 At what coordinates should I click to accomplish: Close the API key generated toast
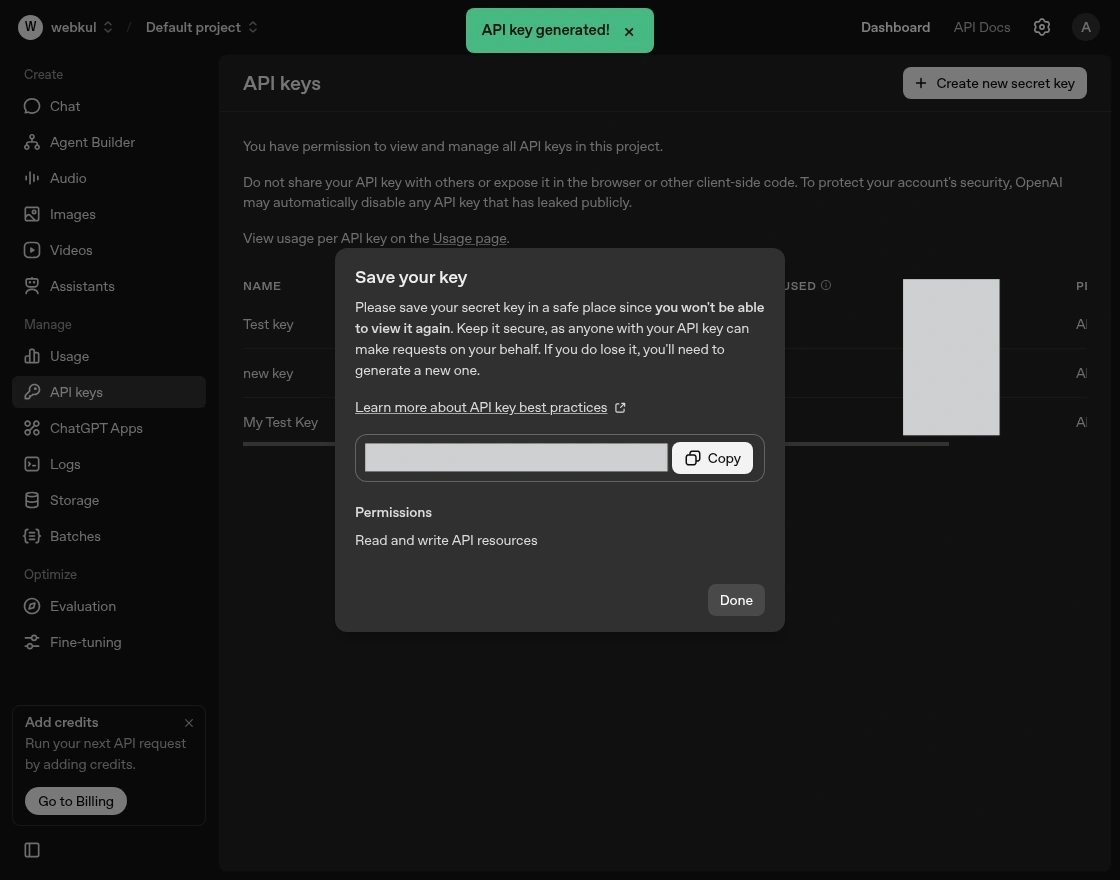[x=629, y=31]
